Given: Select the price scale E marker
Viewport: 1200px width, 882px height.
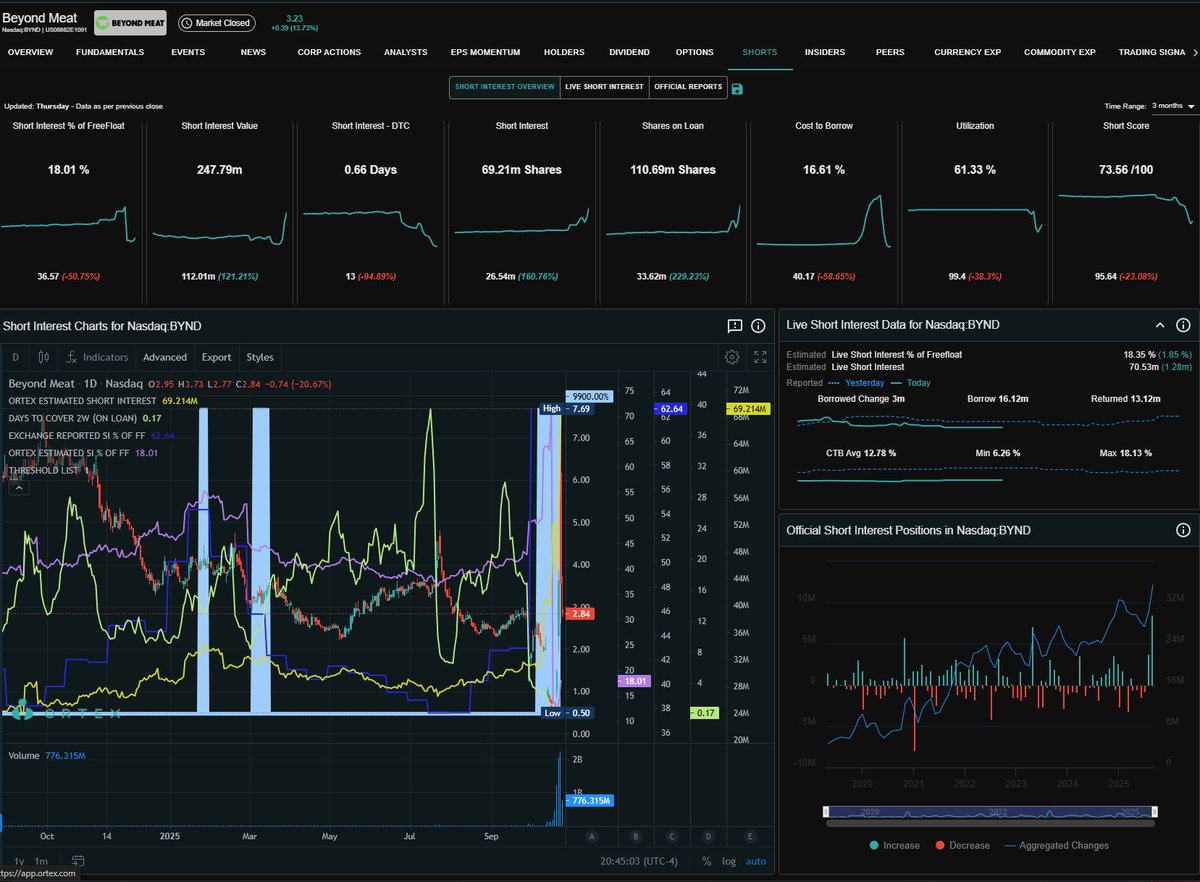Looking at the screenshot, I should click(751, 836).
